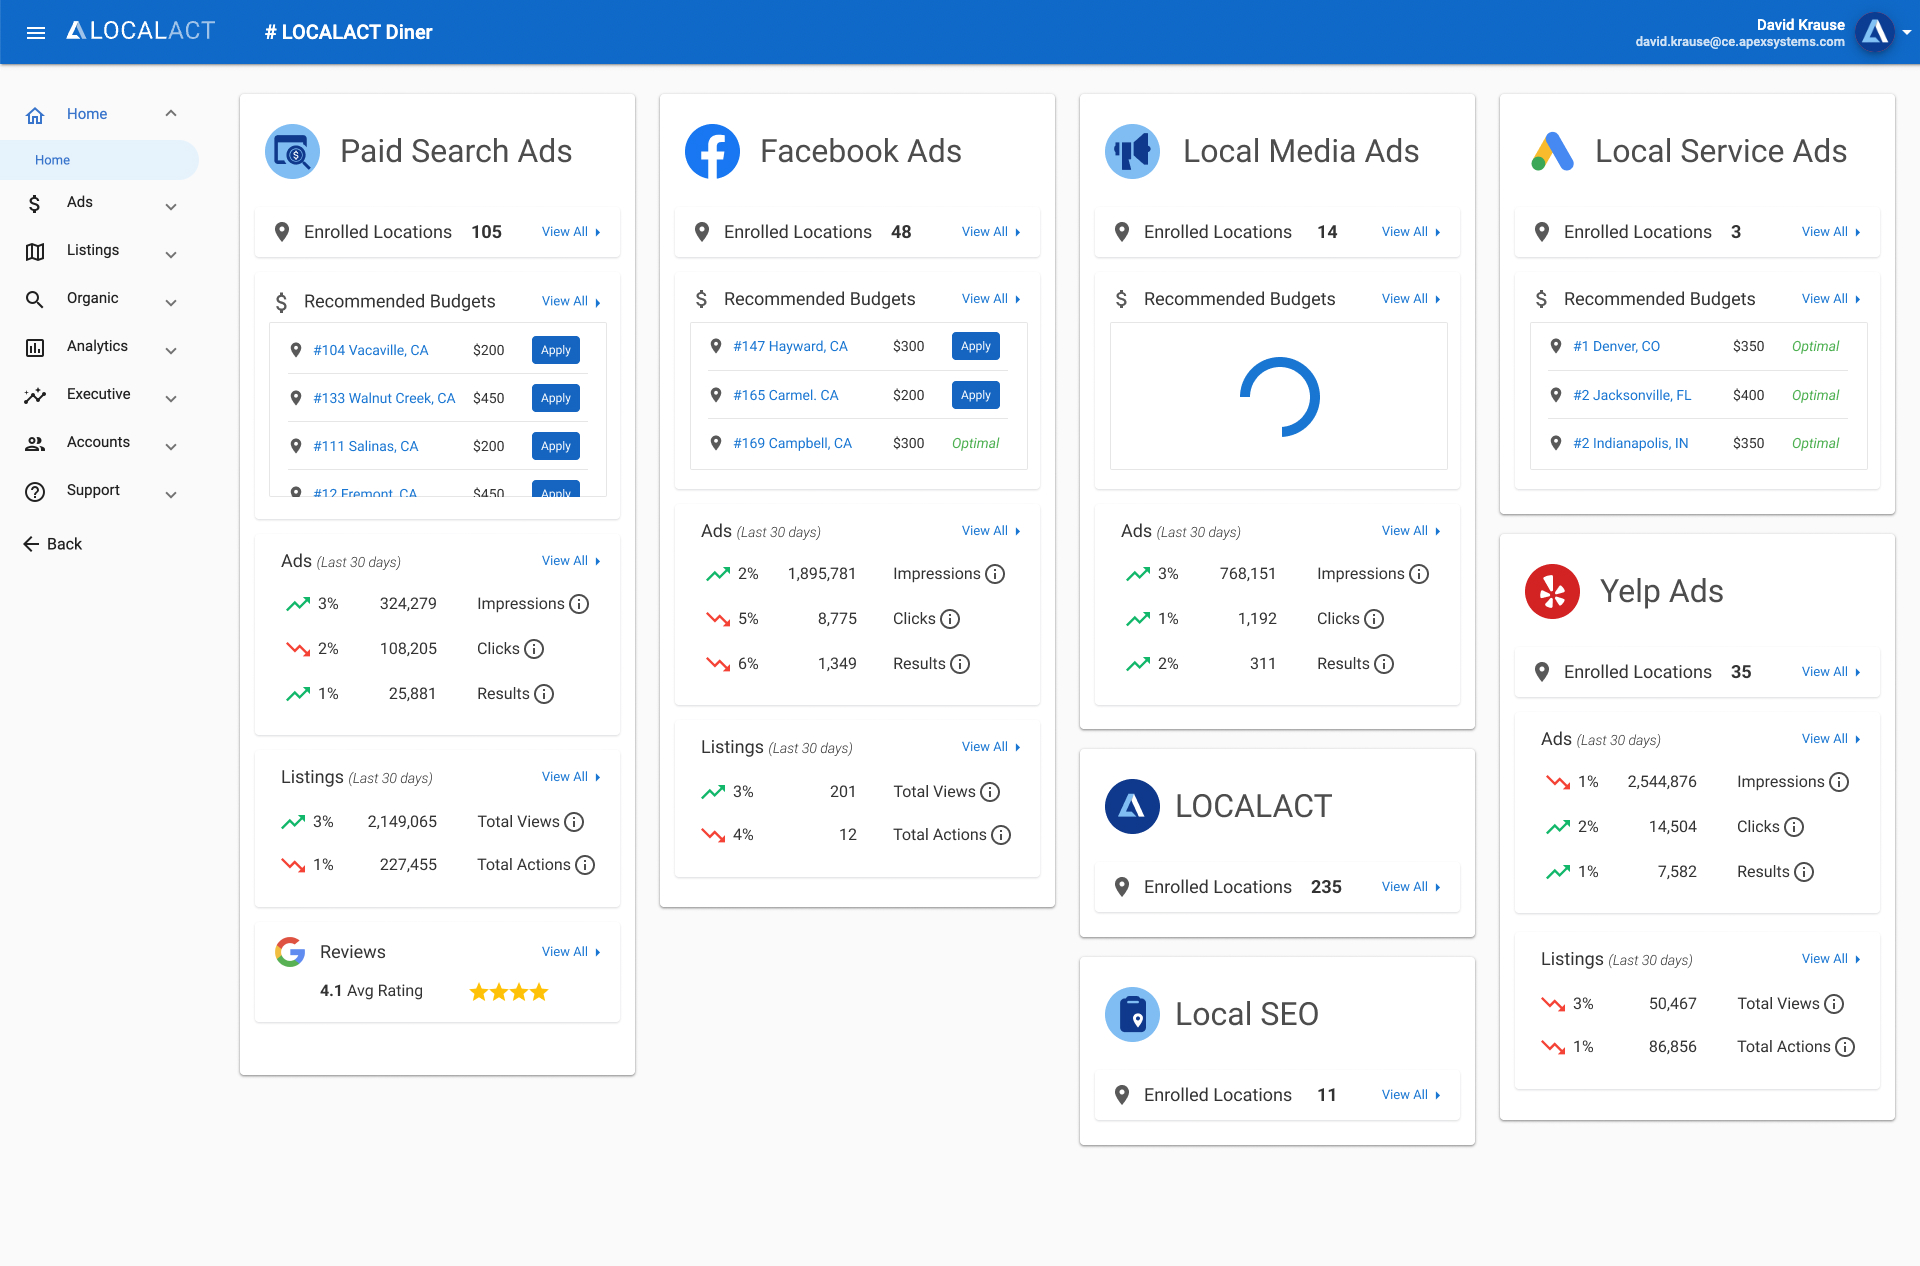Click the Accounts people icon in sidebar
This screenshot has height=1266, width=1920.
35,444
